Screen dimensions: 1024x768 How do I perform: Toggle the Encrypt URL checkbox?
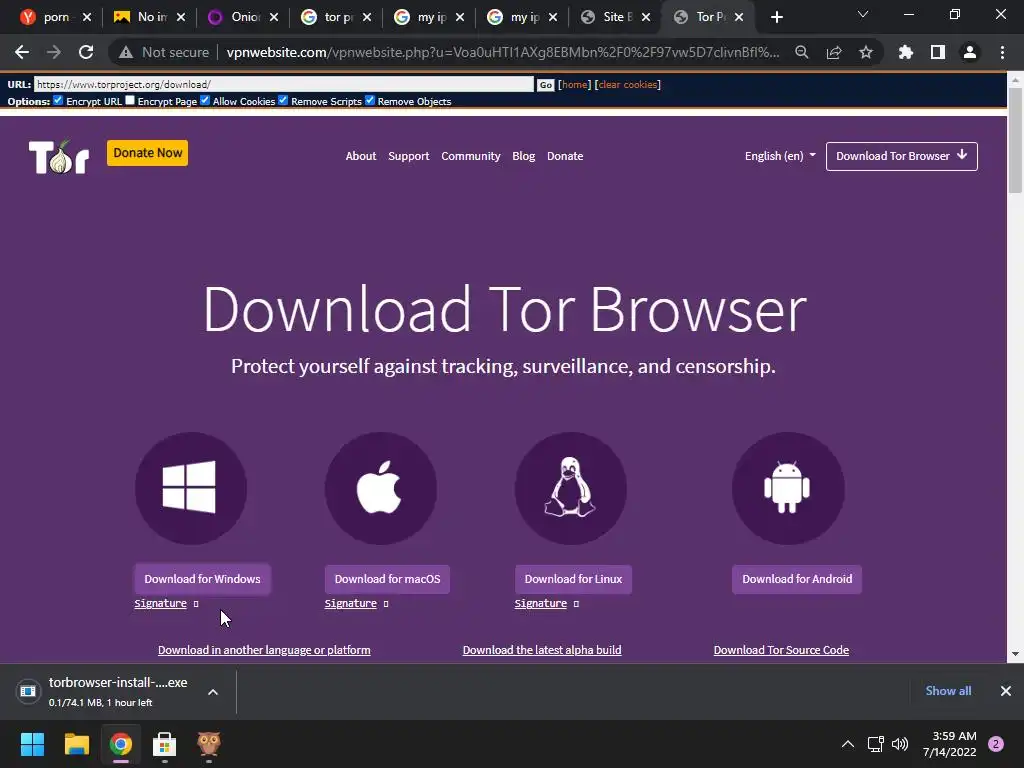pos(58,100)
